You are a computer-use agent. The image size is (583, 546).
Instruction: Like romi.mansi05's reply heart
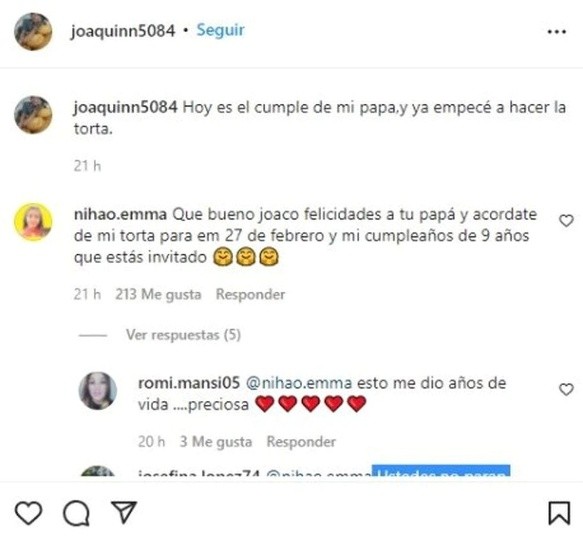(x=566, y=389)
